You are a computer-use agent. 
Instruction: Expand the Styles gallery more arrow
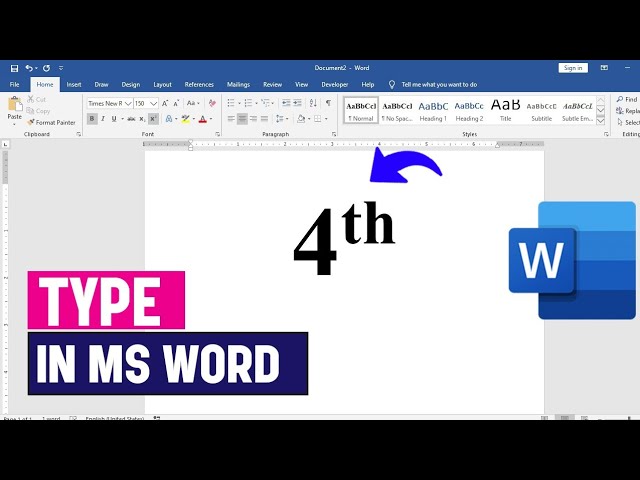[600, 121]
